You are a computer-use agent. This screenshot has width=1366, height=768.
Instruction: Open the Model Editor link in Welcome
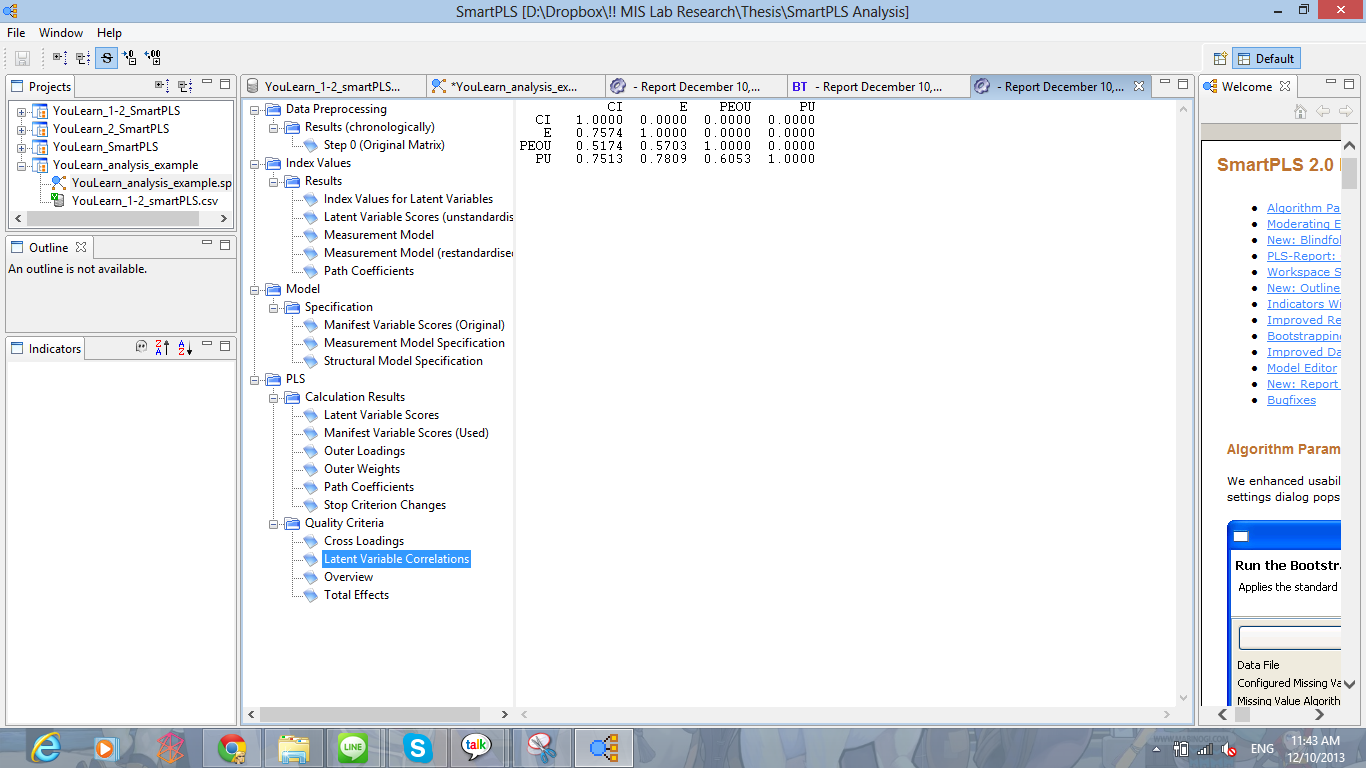(x=1302, y=368)
